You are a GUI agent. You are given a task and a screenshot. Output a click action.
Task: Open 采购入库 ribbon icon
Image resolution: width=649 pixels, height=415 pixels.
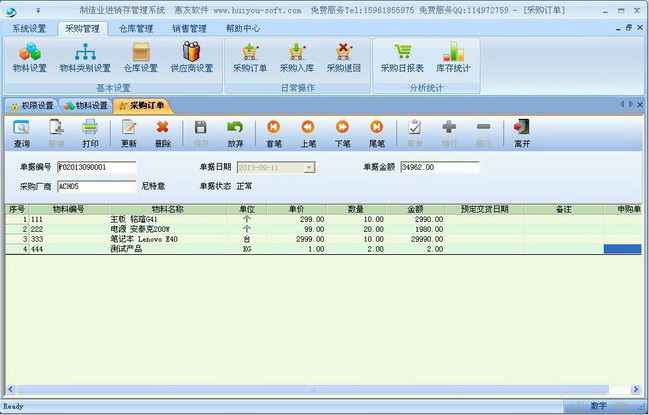[x=297, y=58]
